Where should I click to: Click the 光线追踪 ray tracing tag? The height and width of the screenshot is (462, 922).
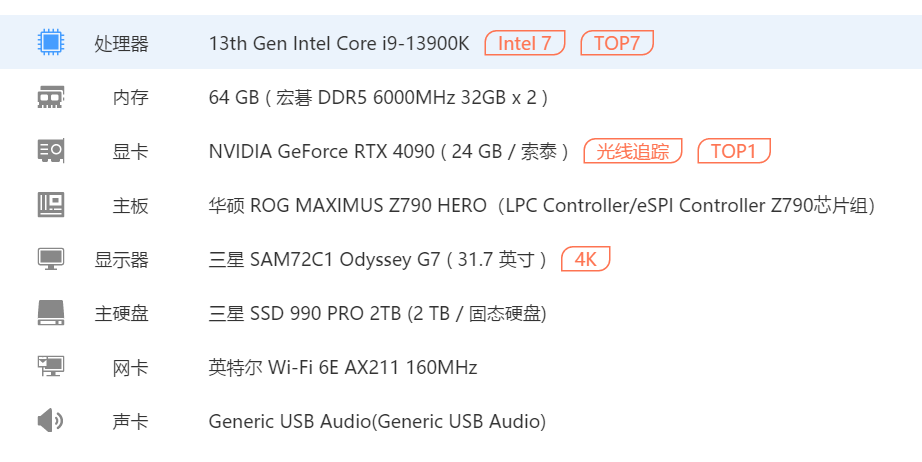pyautogui.click(x=633, y=151)
